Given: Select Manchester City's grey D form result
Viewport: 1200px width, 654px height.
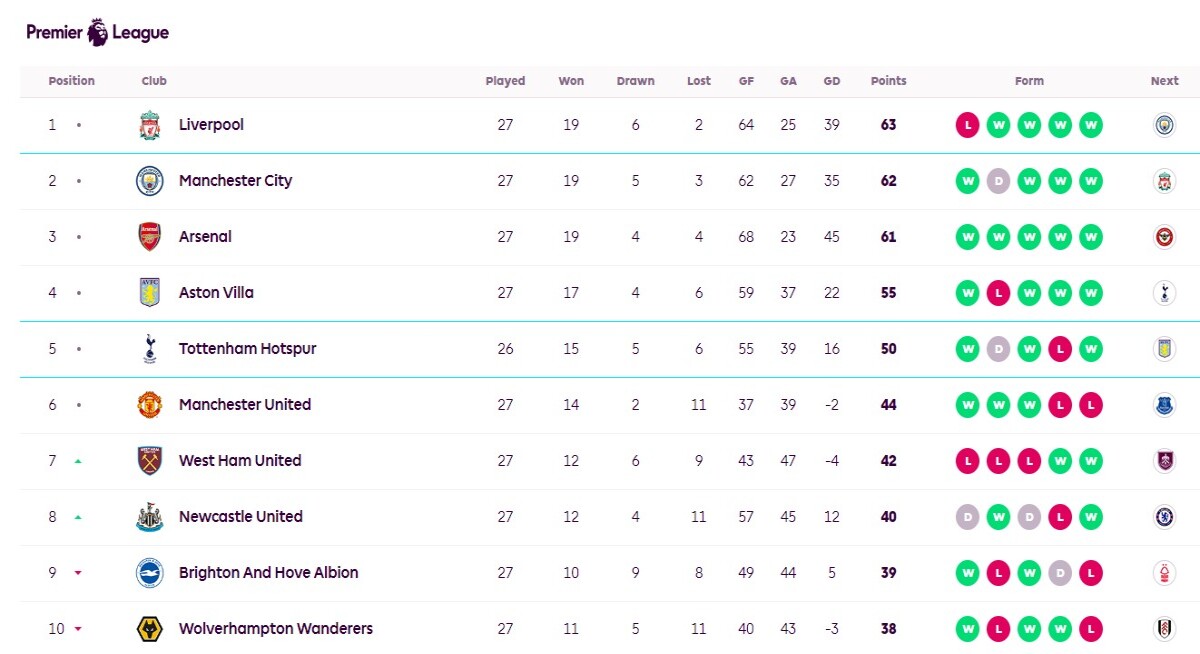Looking at the screenshot, I should click(998, 181).
